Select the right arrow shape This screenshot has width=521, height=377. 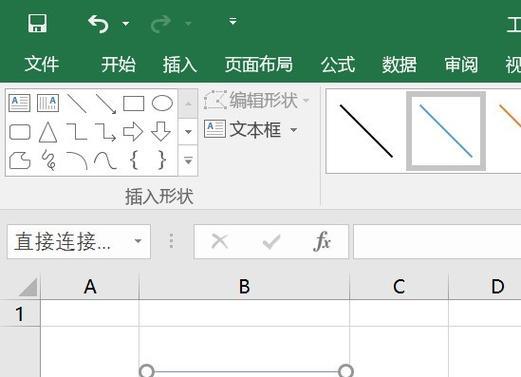coord(133,131)
